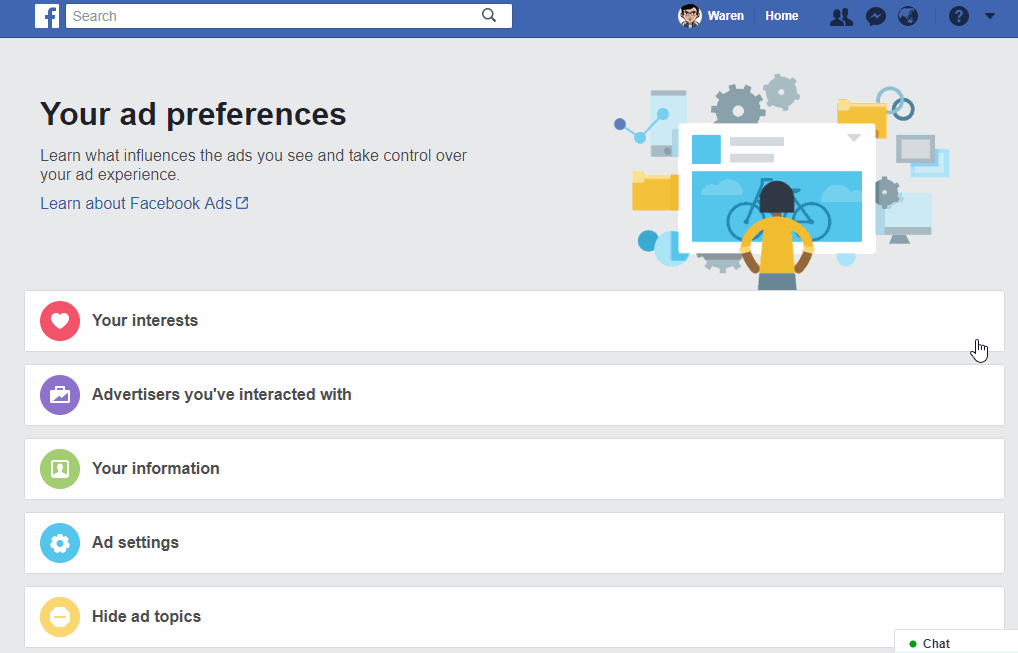Screen dimensions: 1018x653
Task: Open the account dropdown arrow
Action: pos(990,16)
